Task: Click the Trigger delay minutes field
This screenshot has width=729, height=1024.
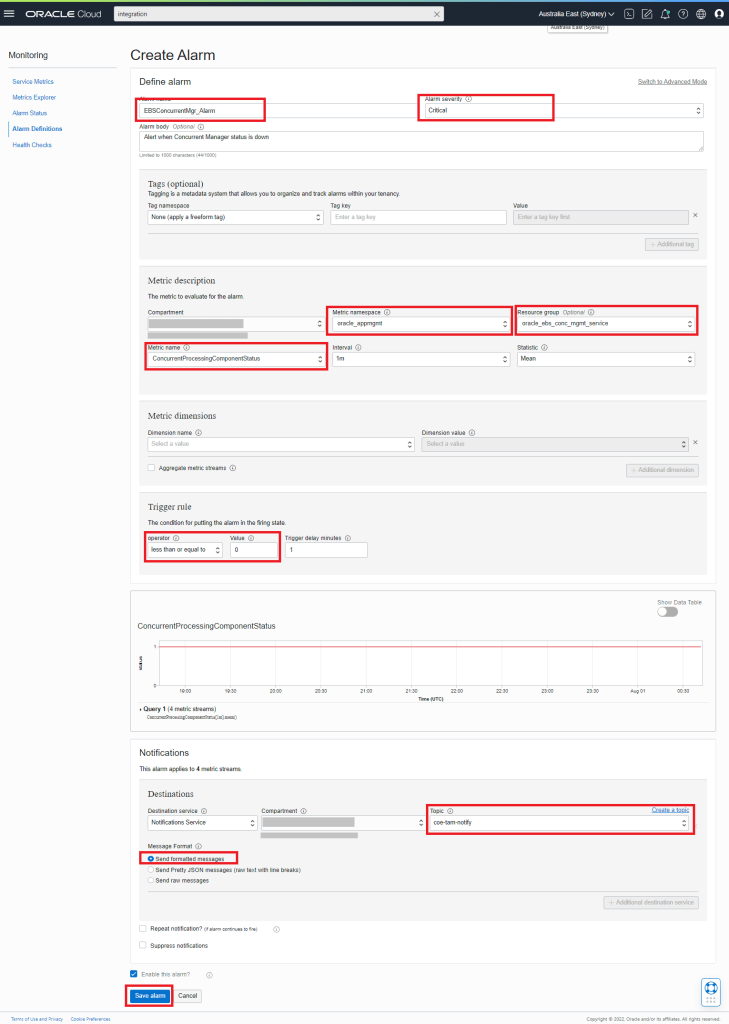Action: click(x=326, y=549)
